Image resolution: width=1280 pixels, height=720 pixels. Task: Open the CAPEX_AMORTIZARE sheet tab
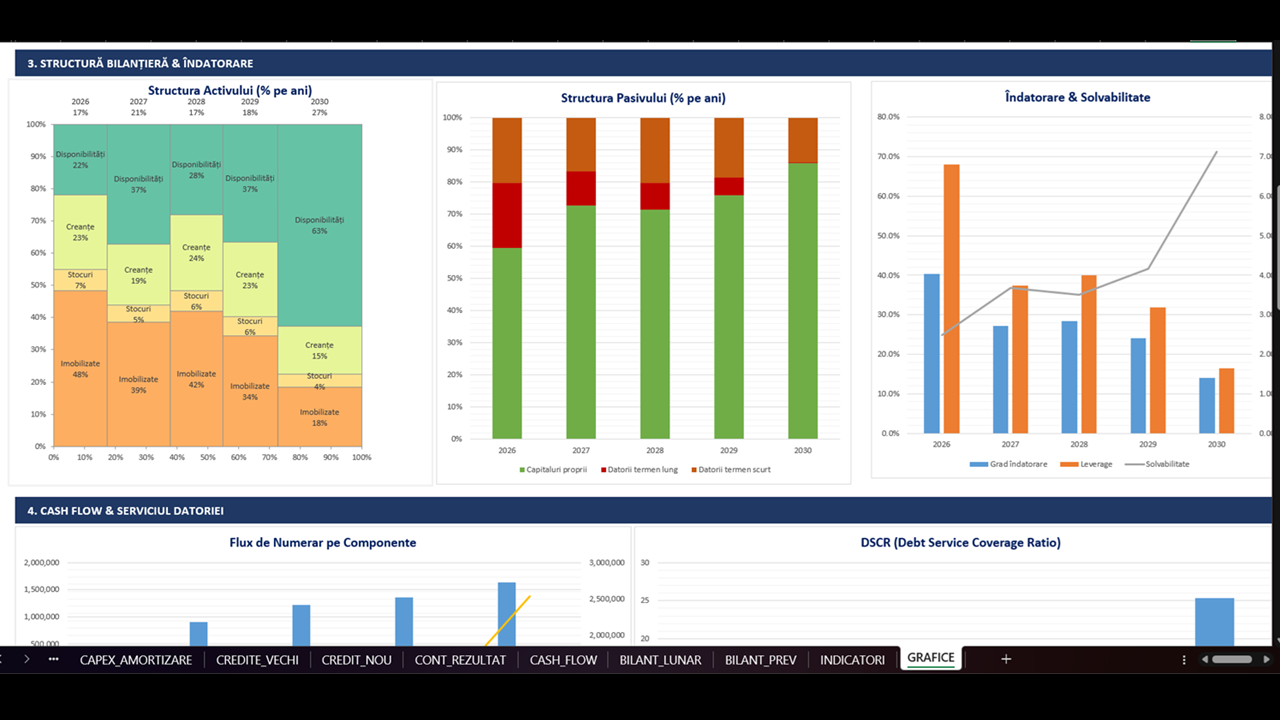coord(136,660)
